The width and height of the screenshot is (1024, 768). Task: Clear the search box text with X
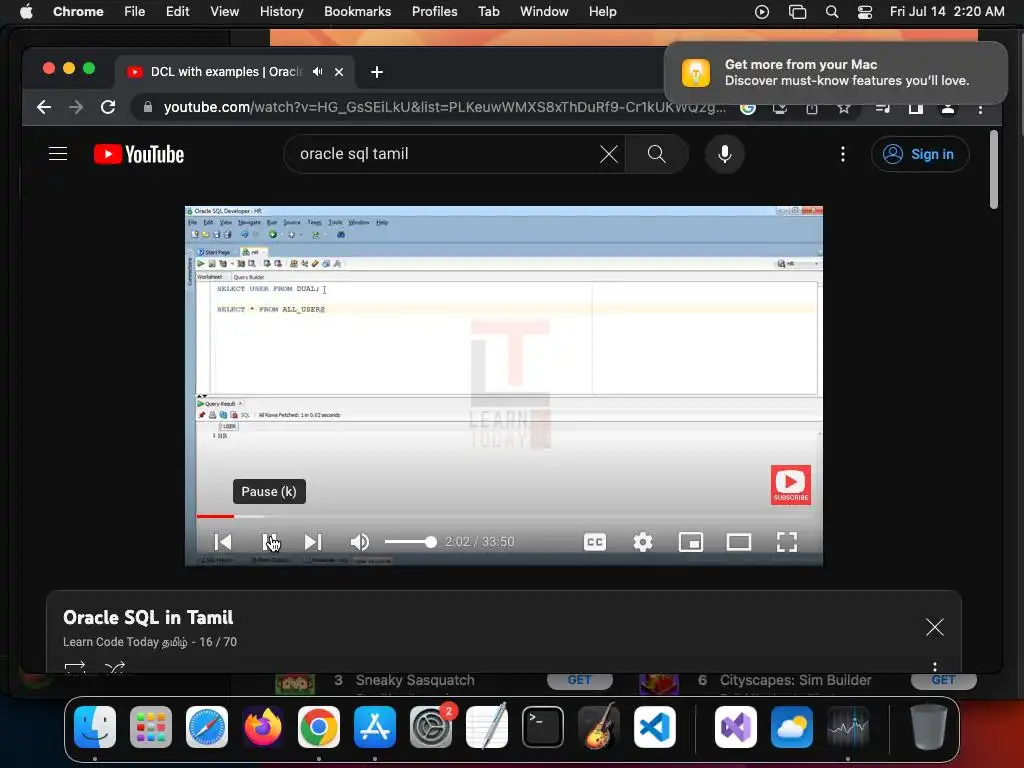point(609,154)
